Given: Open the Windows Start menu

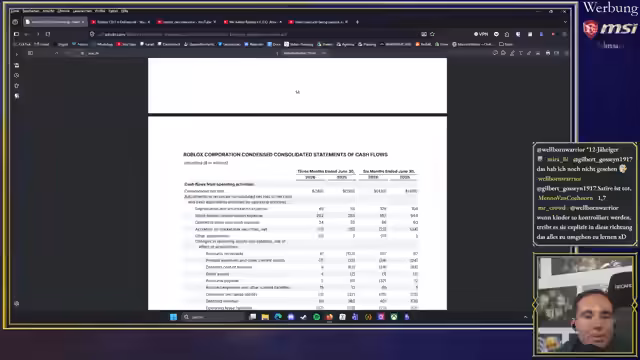Looking at the screenshot, I should [x=173, y=317].
